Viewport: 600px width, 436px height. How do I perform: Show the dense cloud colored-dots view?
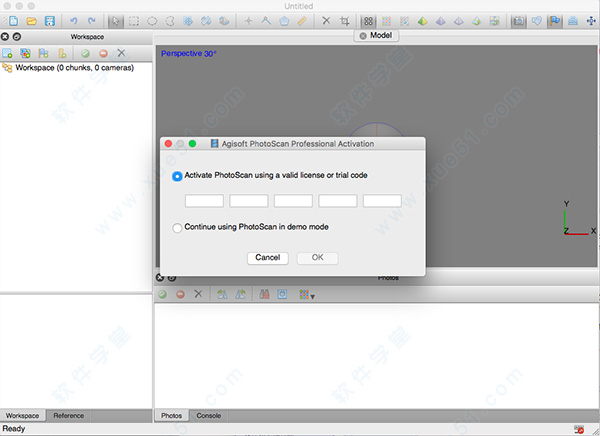(x=386, y=21)
